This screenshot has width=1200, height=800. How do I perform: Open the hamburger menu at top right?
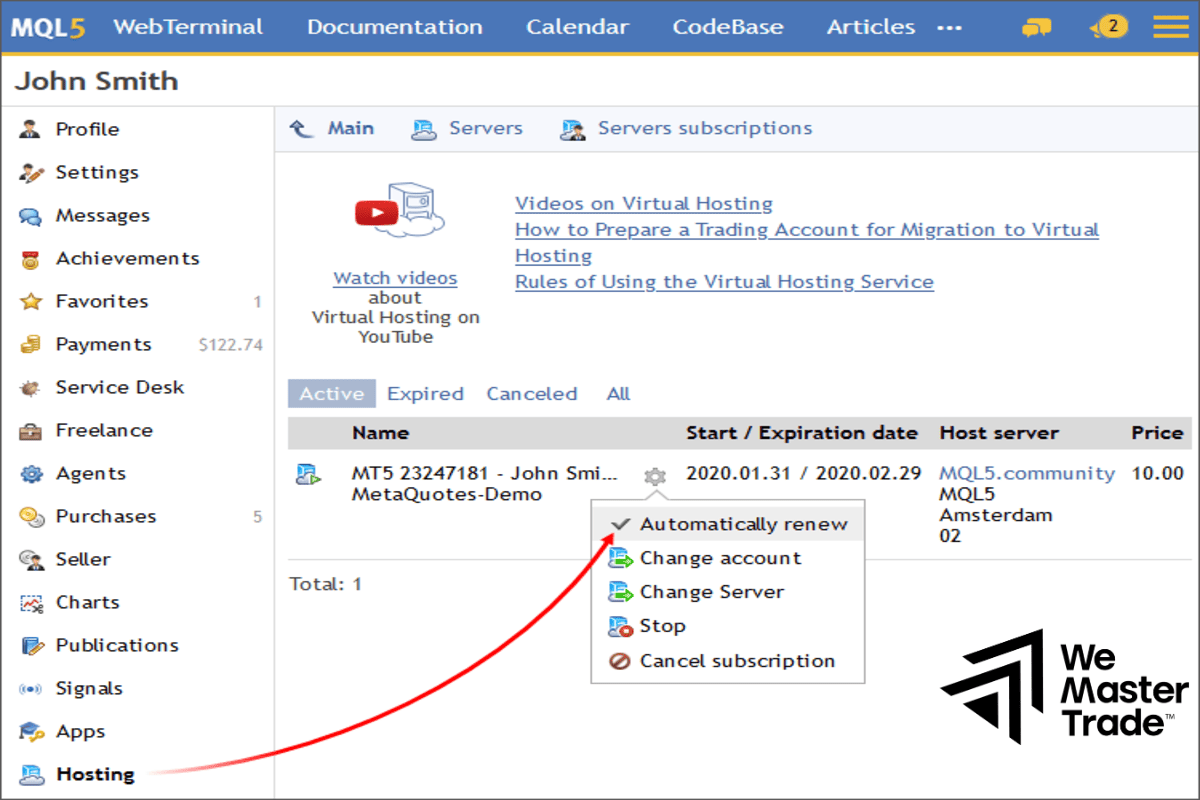pos(1170,26)
